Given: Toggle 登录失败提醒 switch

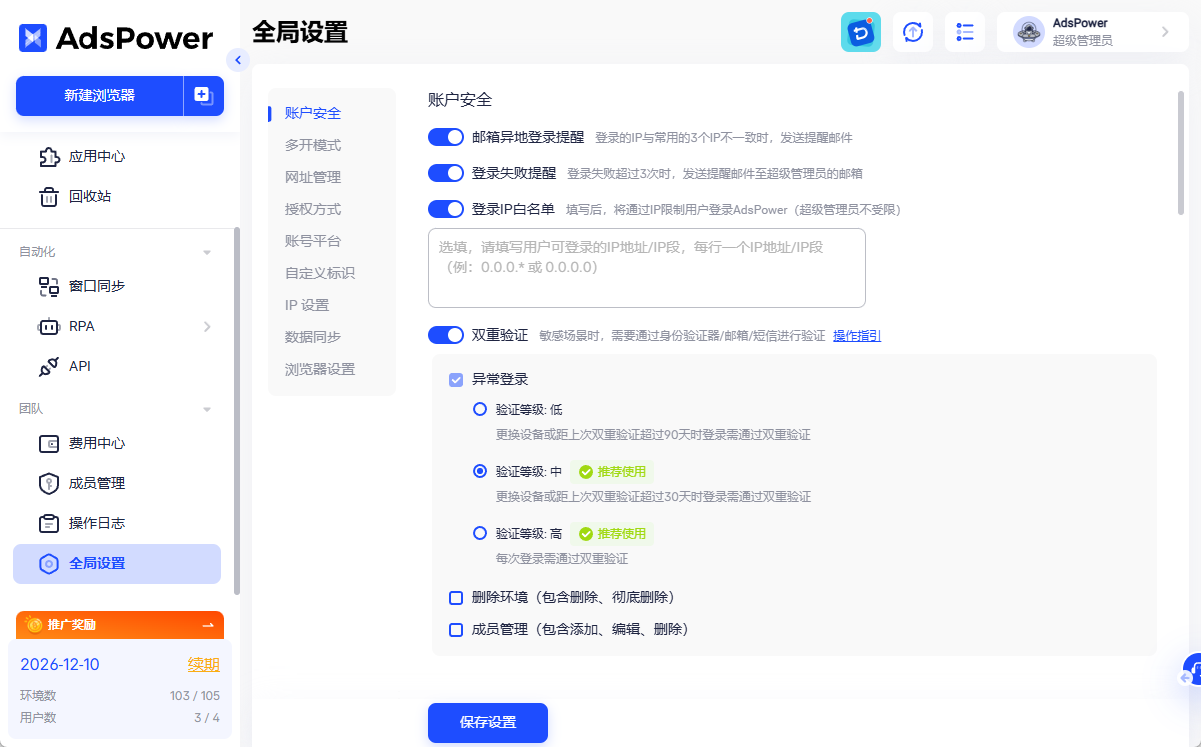Looking at the screenshot, I should 446,173.
